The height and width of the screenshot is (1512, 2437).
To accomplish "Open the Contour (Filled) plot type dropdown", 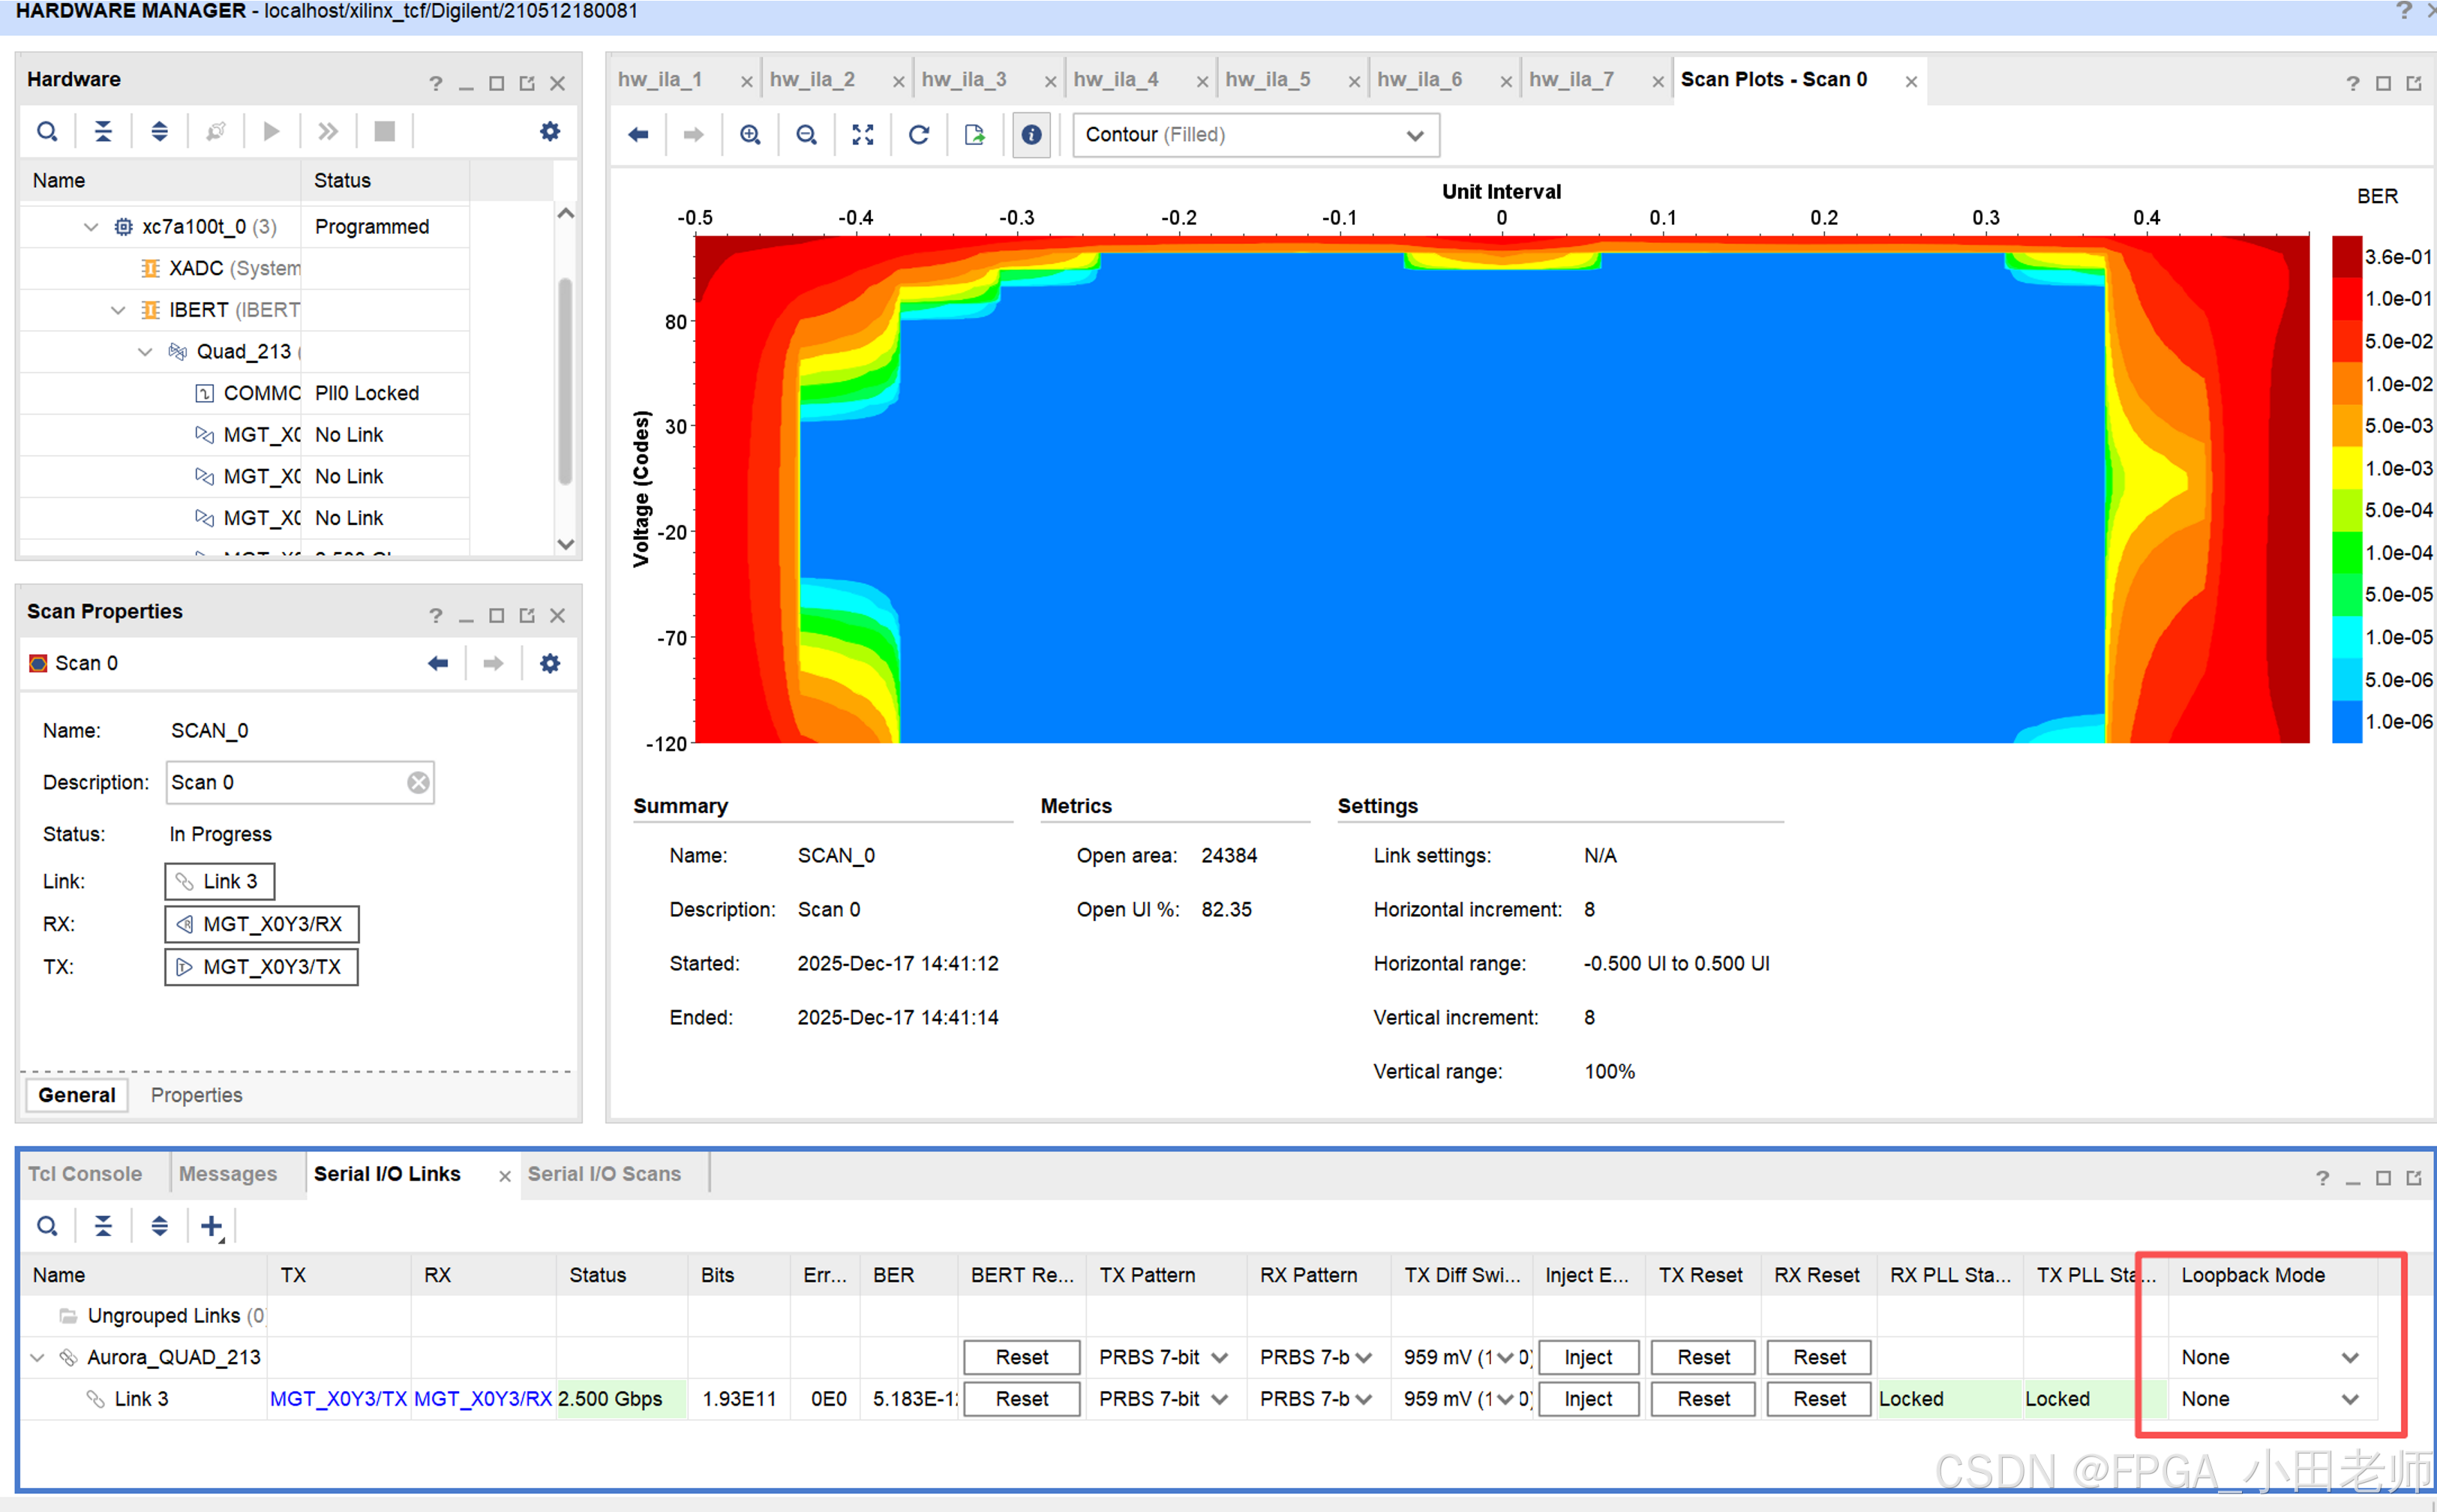I will click(x=1255, y=135).
